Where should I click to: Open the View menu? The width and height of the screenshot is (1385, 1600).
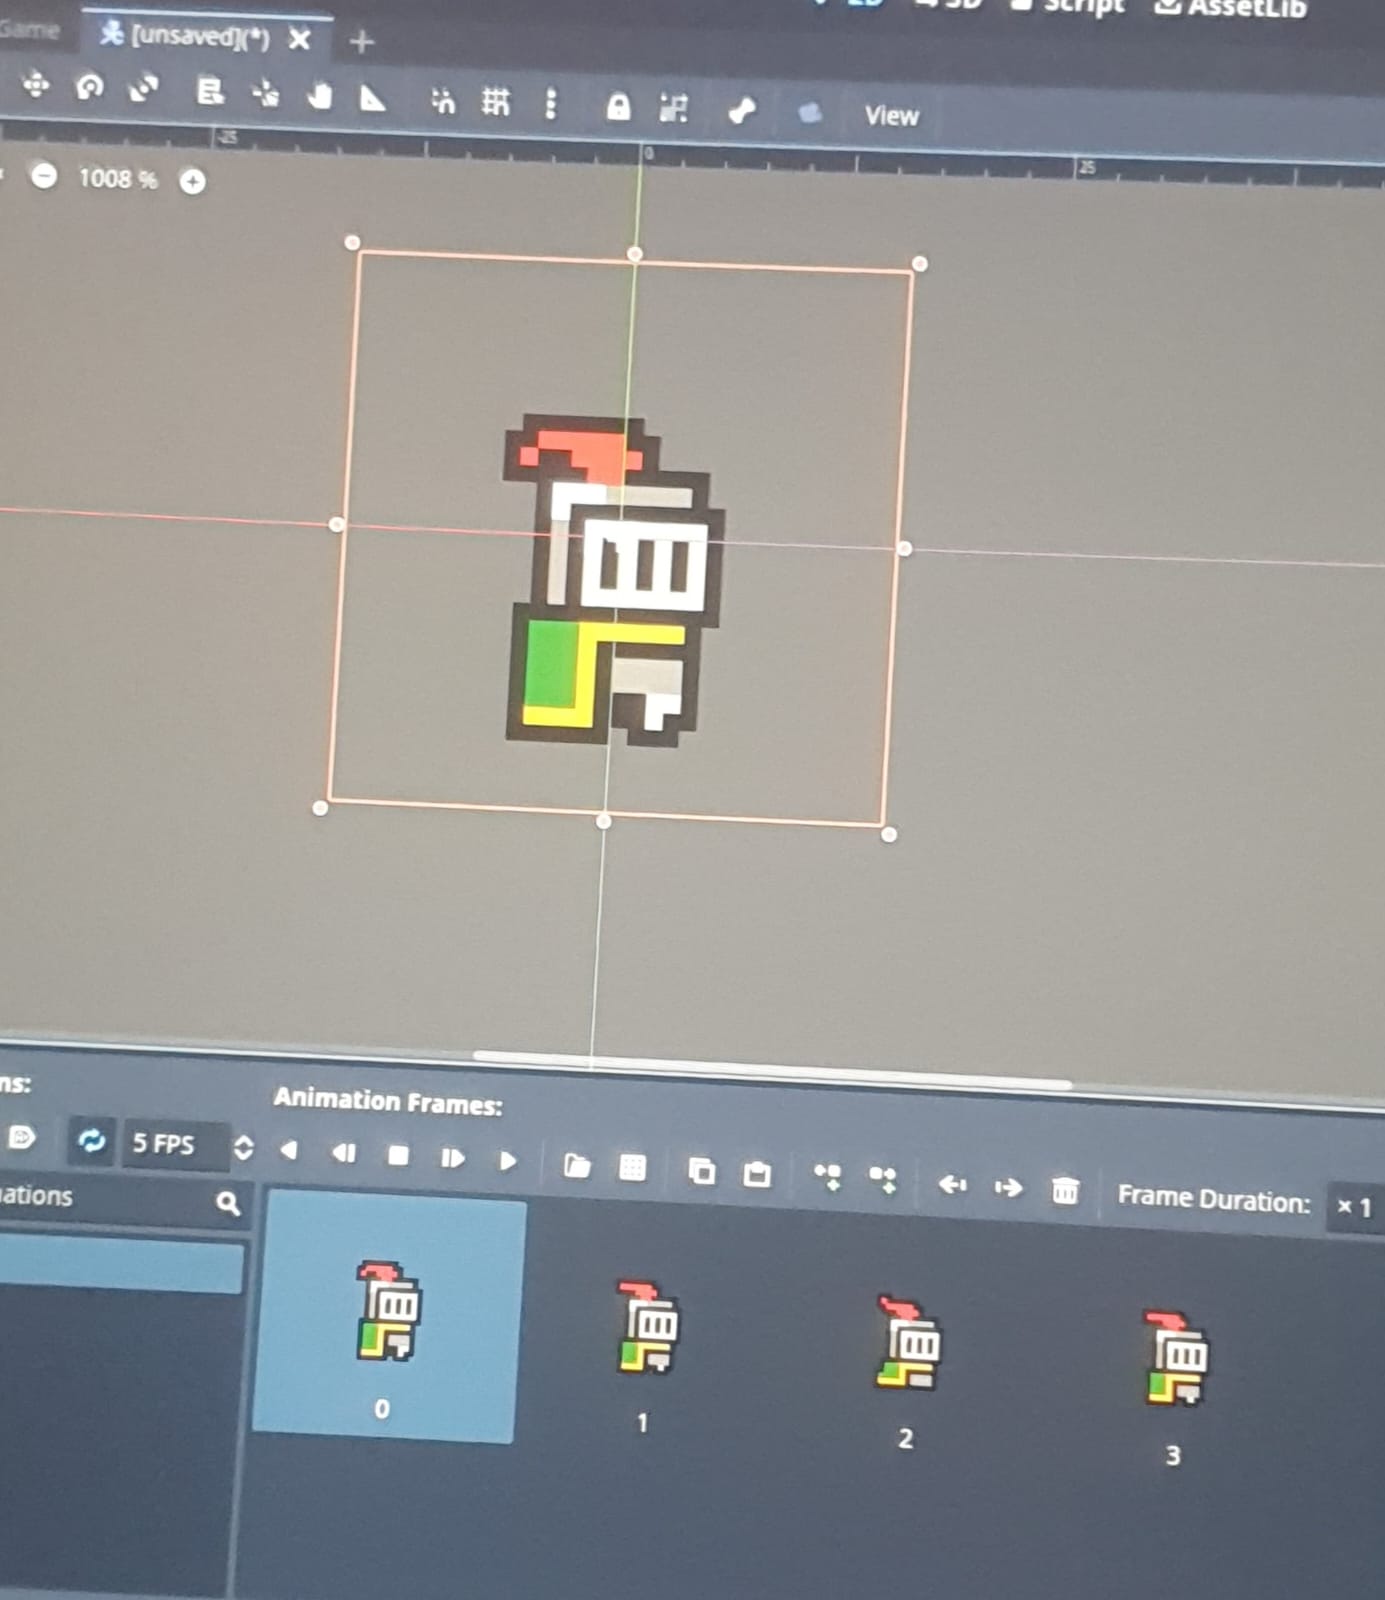[891, 116]
